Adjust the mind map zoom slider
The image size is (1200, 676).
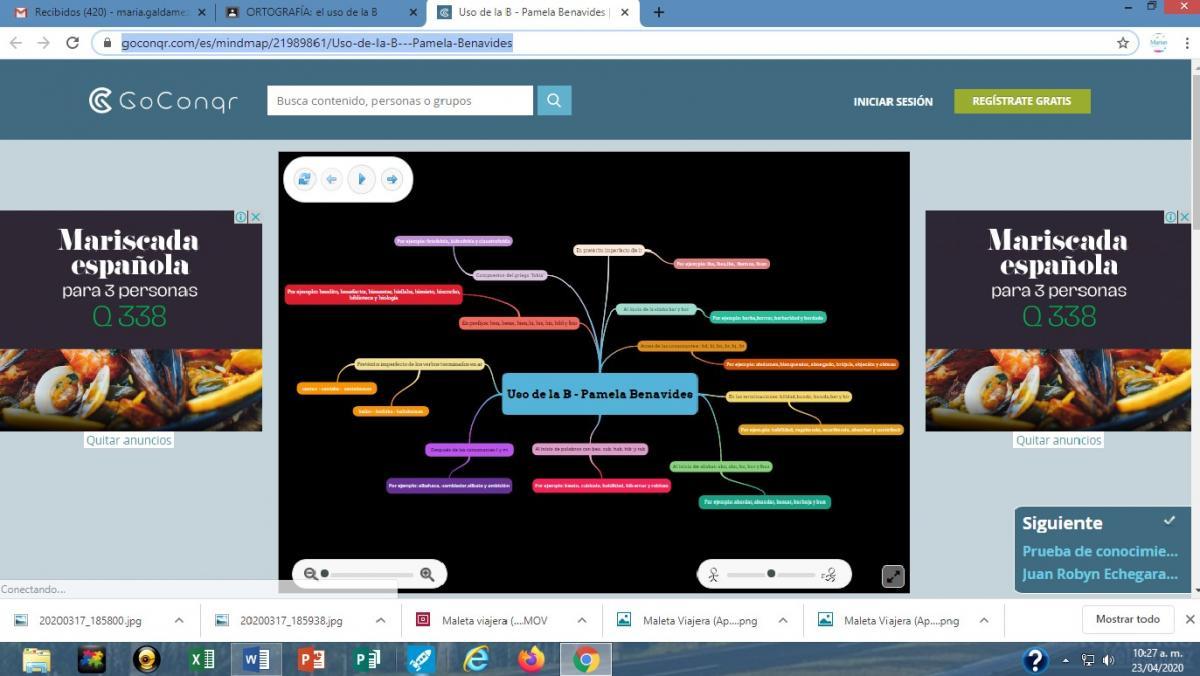[368, 574]
